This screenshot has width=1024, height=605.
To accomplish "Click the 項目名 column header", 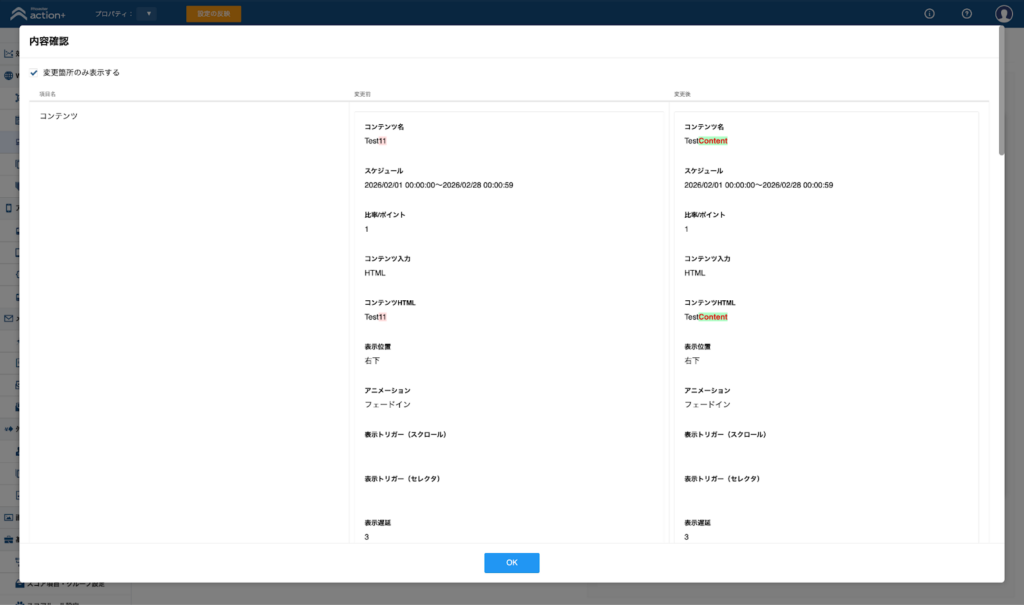I will tap(47, 94).
